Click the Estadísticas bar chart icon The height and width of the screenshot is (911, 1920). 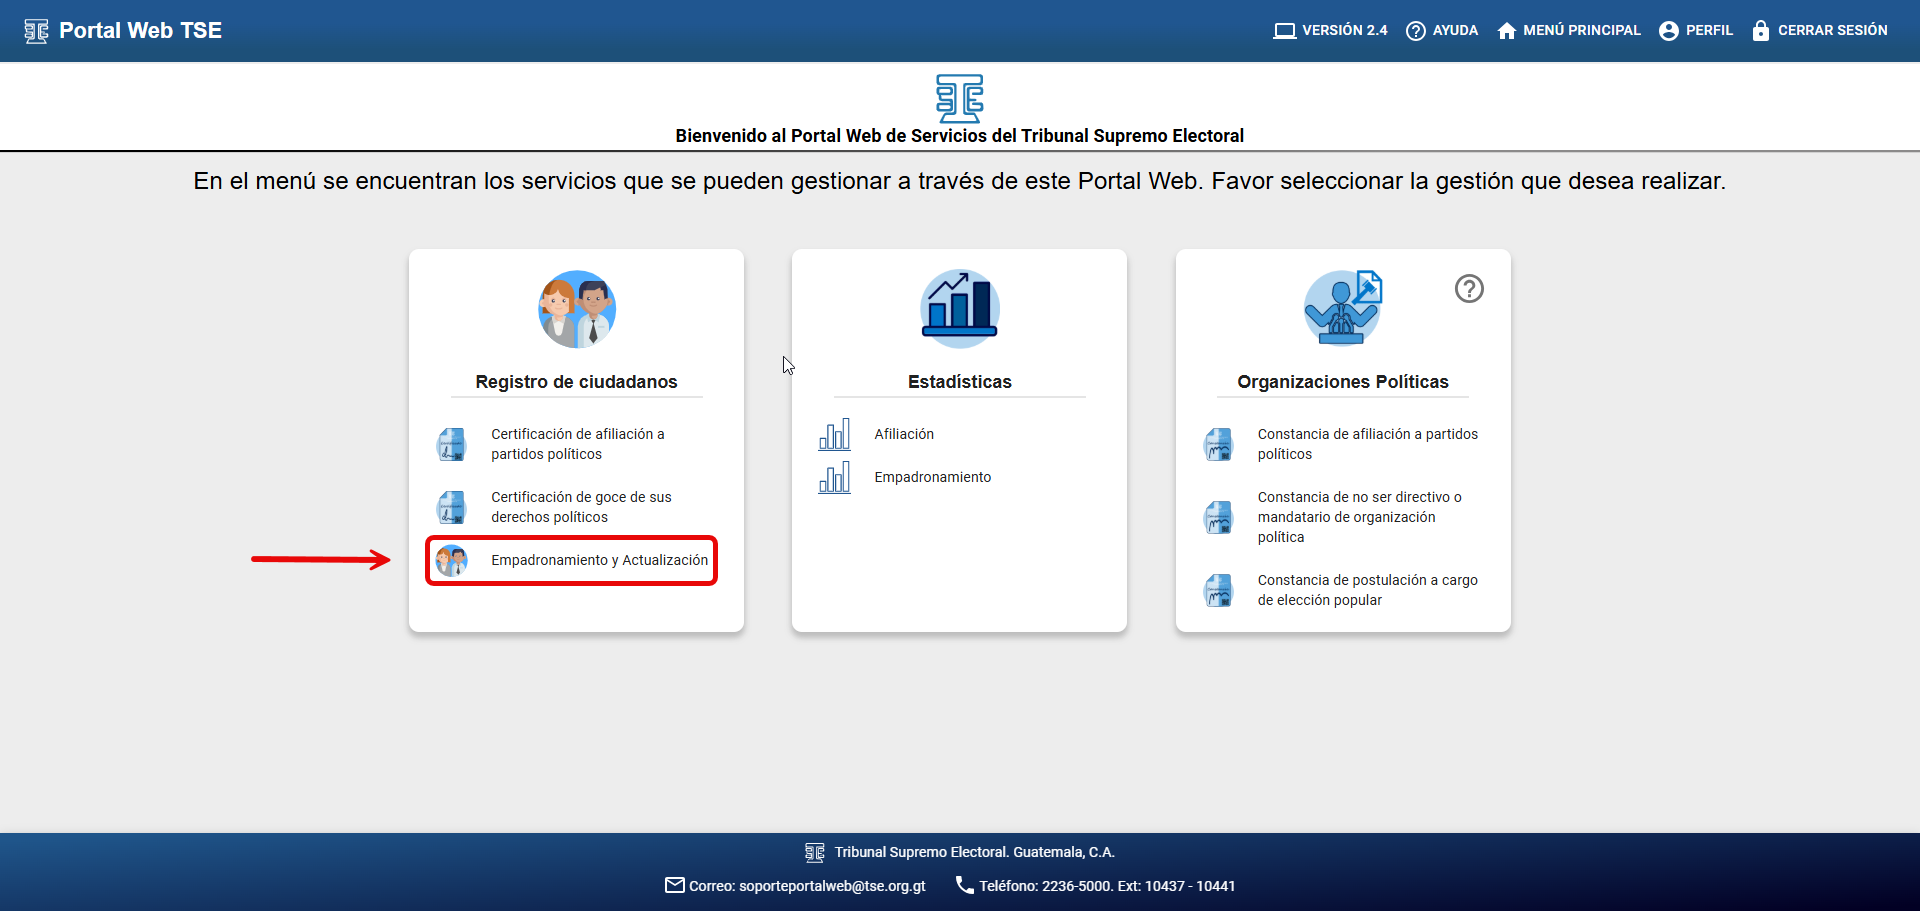(960, 309)
